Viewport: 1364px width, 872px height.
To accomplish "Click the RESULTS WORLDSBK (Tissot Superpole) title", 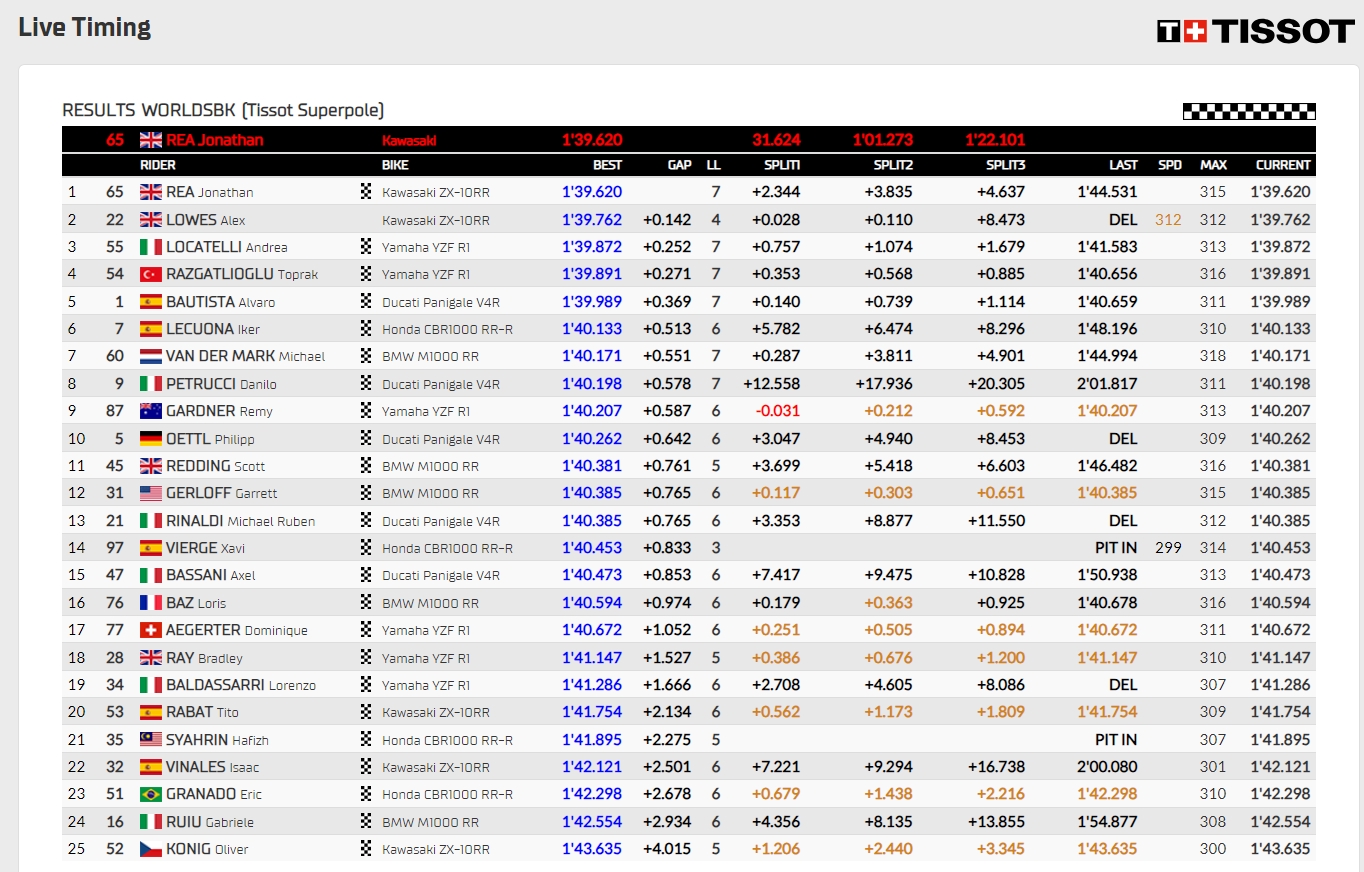I will pyautogui.click(x=223, y=110).
